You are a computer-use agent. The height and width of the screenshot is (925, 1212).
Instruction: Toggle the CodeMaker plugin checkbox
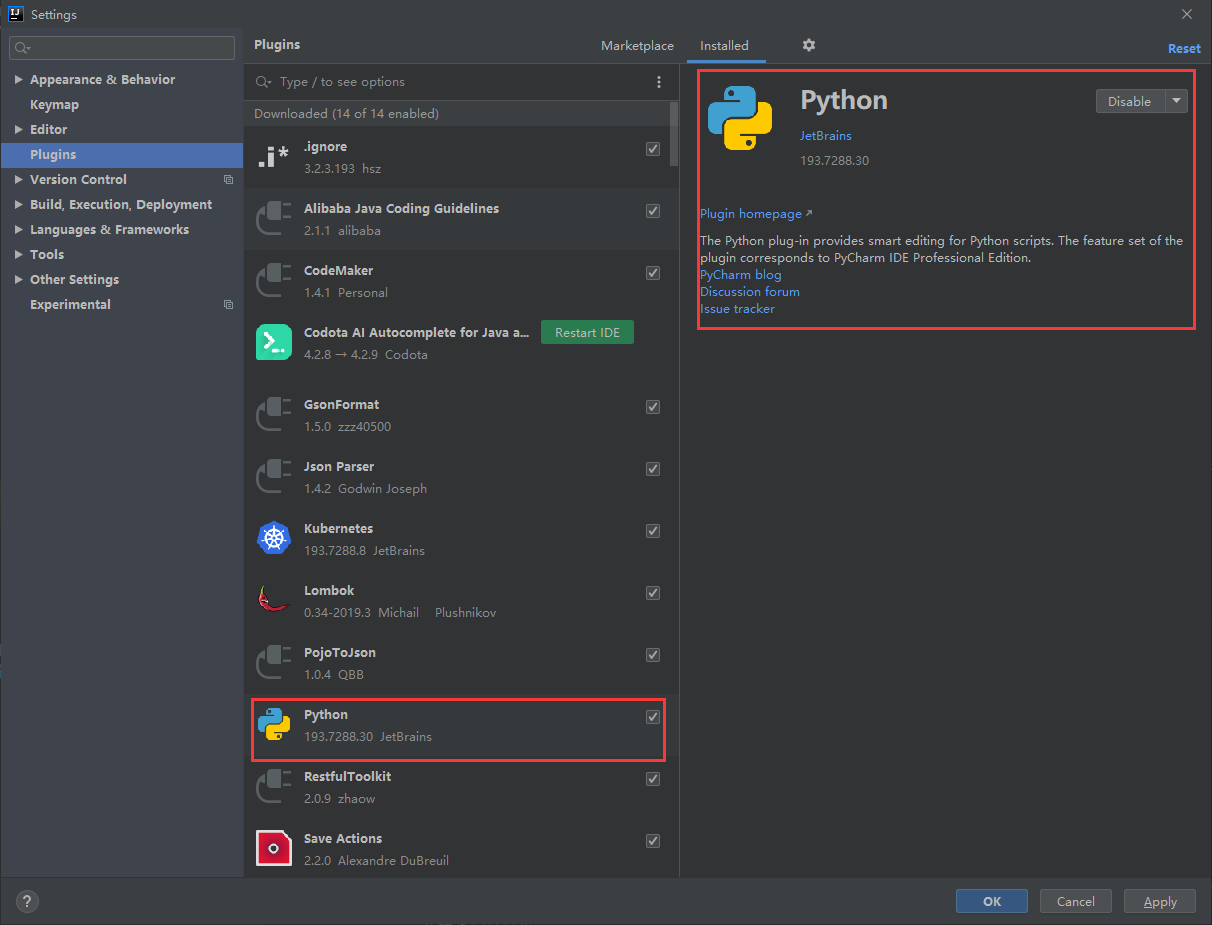tap(653, 273)
